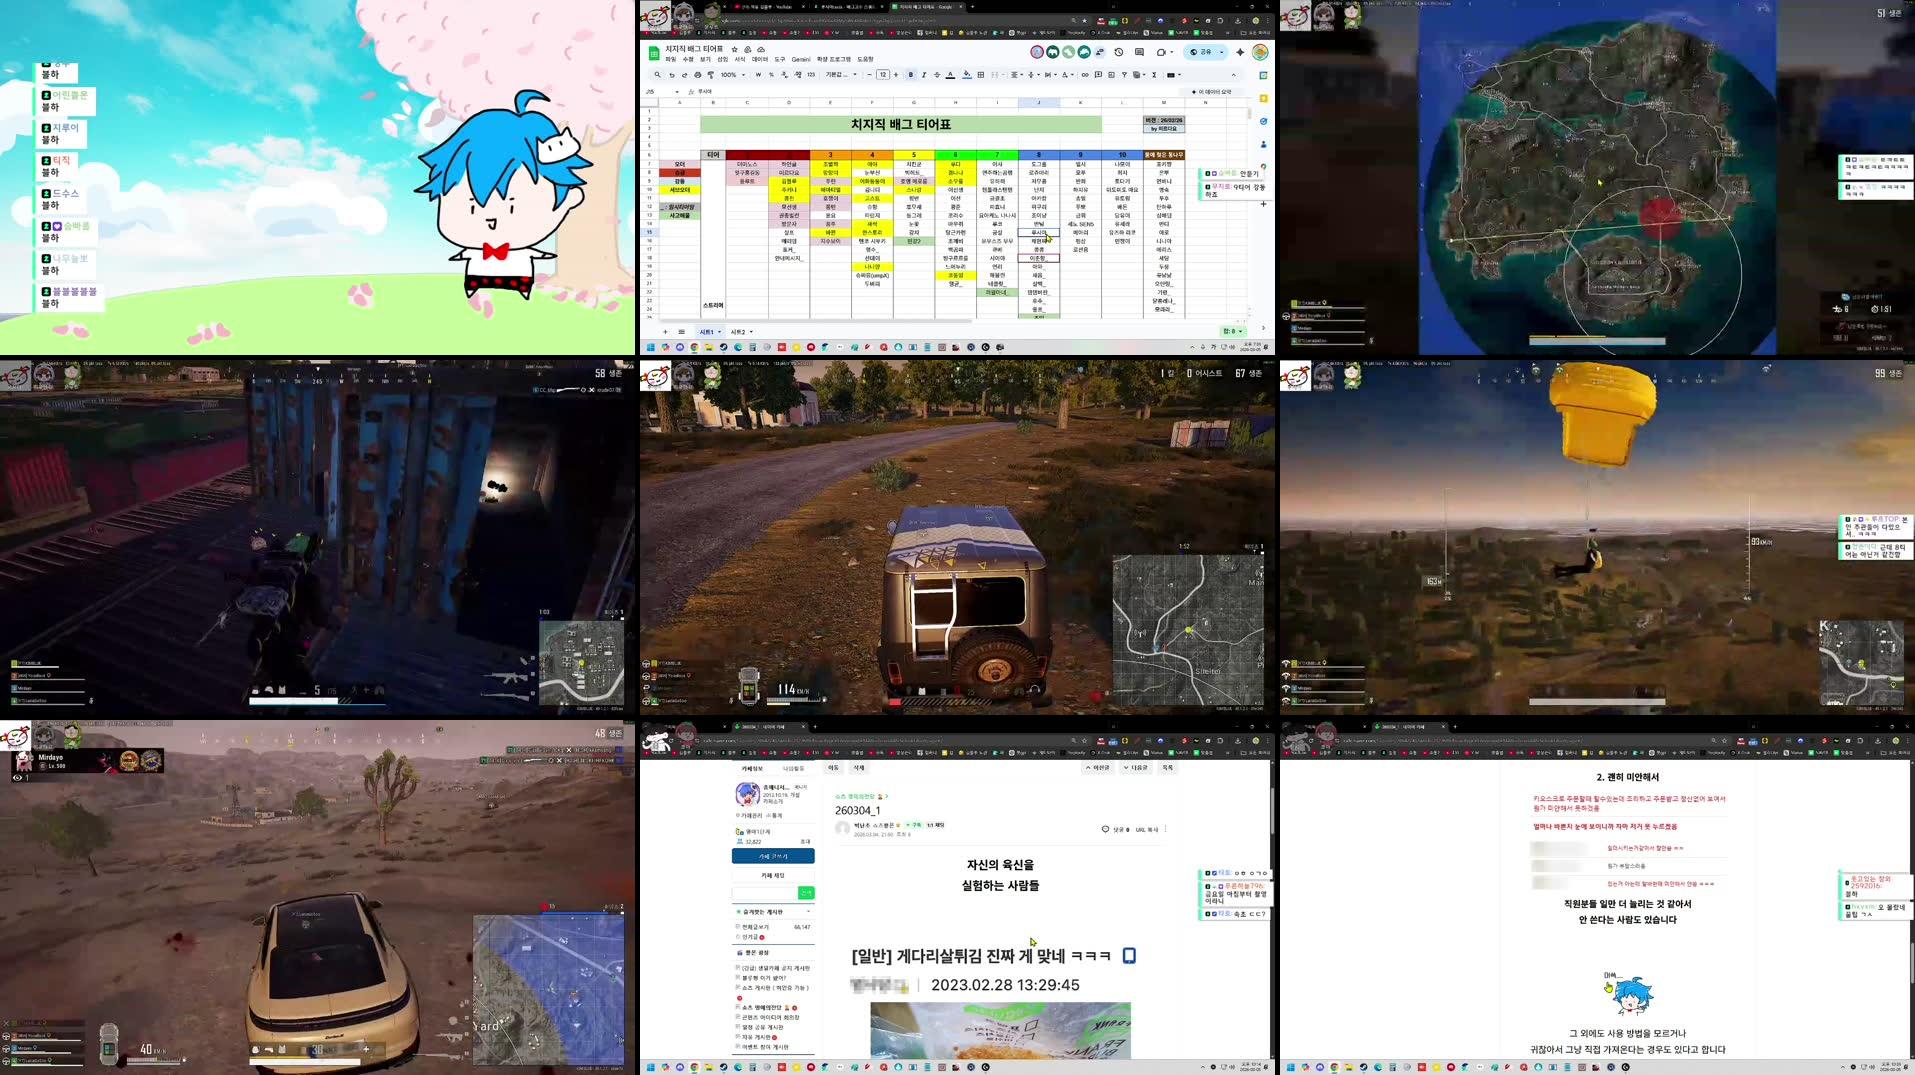Open the font size dropdown showing 12
The width and height of the screenshot is (1915, 1075).
tap(883, 74)
